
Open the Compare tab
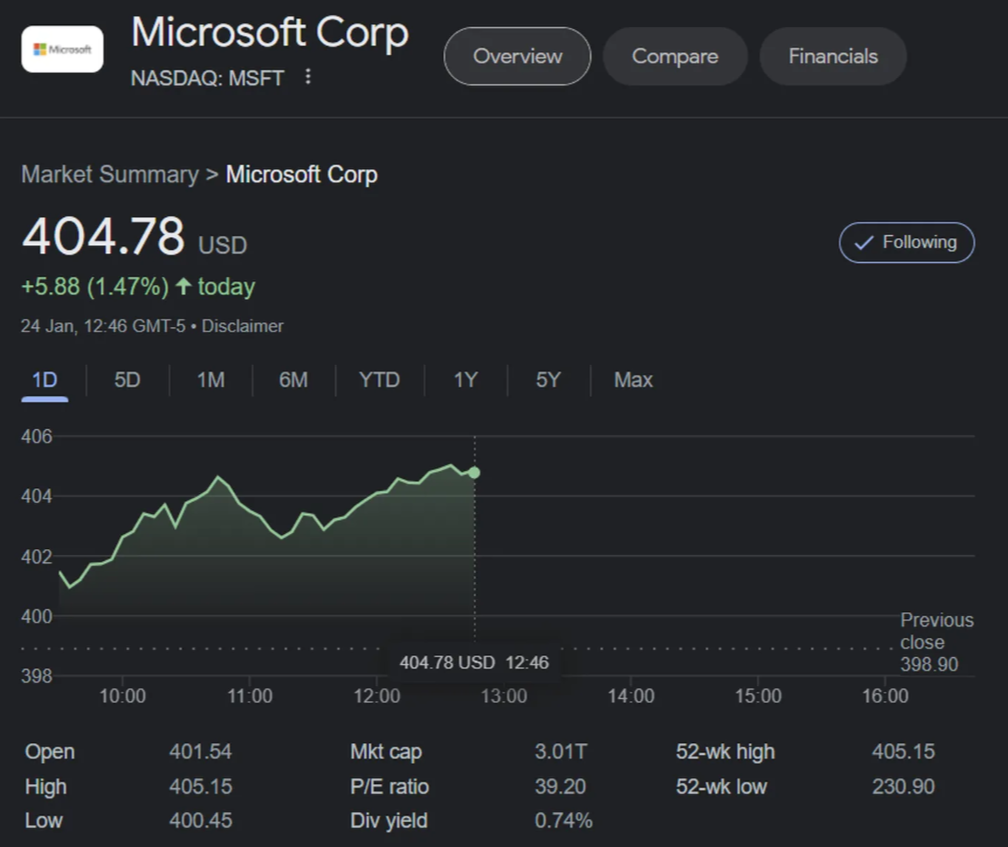675,56
